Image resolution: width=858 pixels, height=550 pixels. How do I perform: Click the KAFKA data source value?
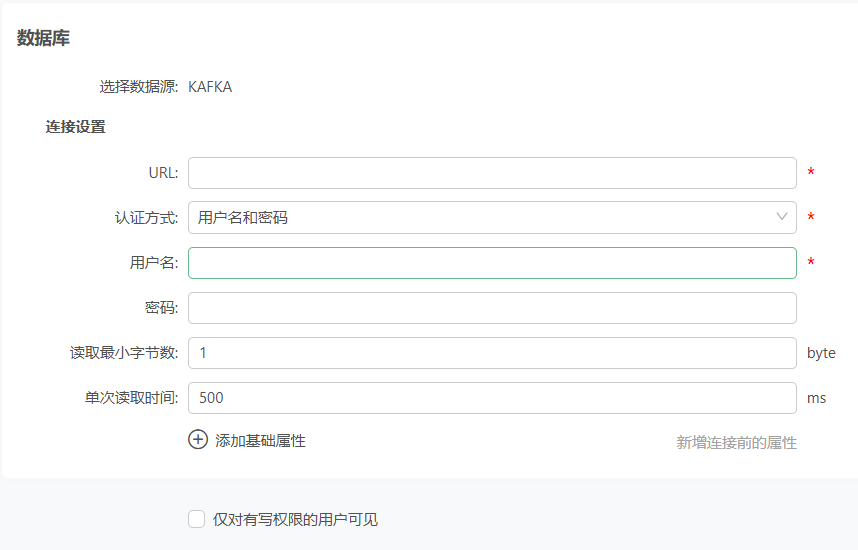[x=210, y=87]
